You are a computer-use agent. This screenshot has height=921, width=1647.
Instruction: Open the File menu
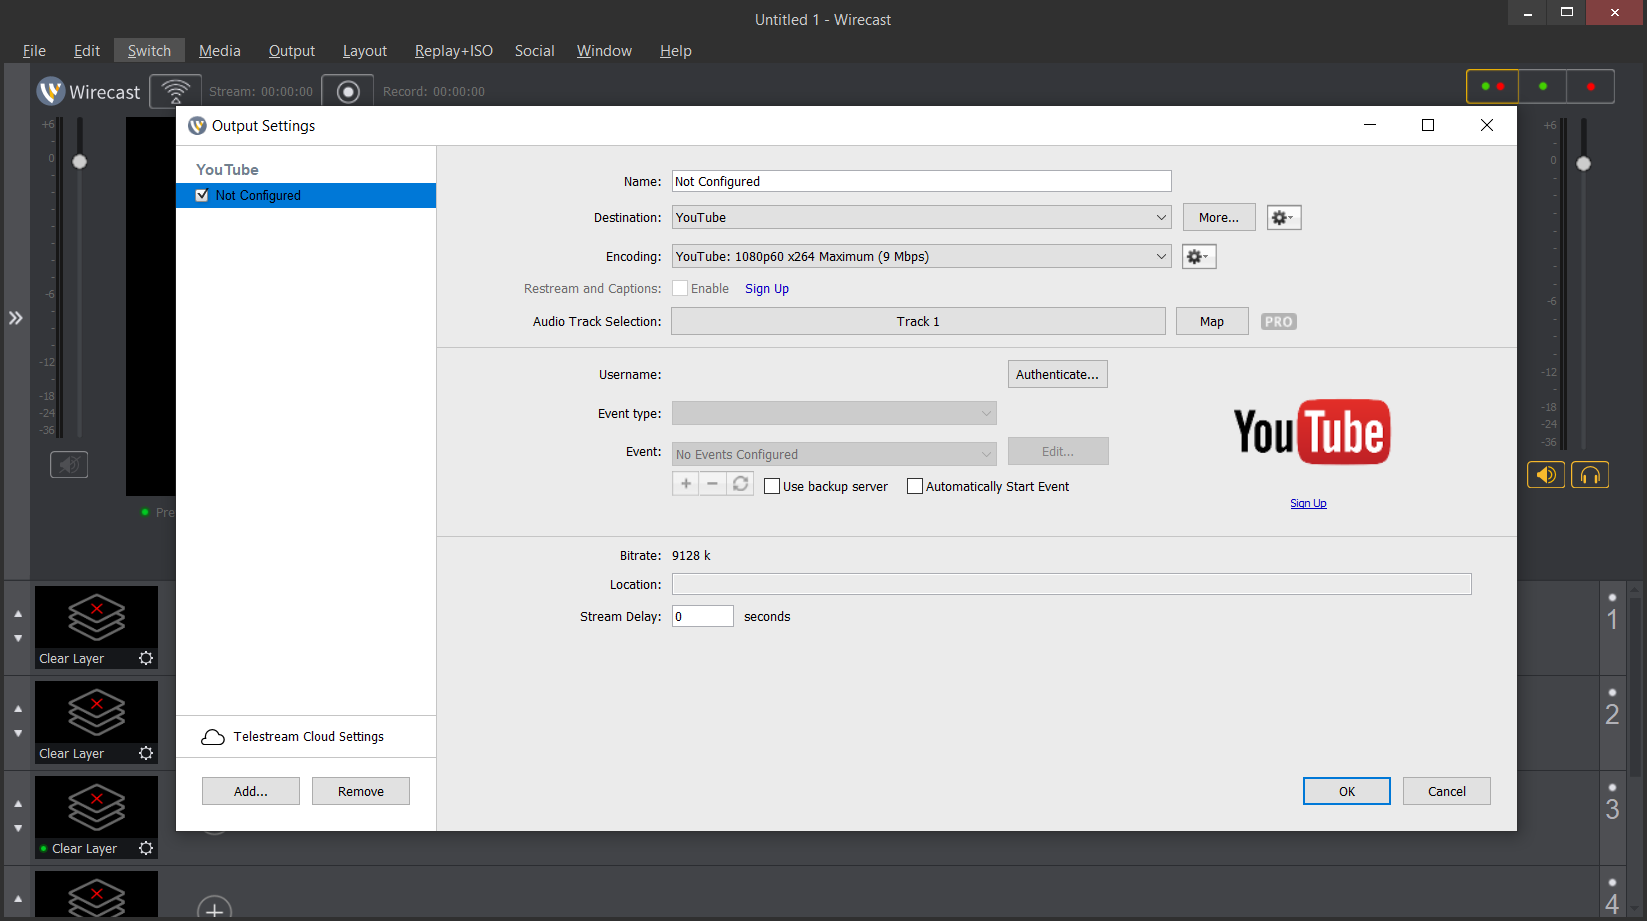[34, 51]
